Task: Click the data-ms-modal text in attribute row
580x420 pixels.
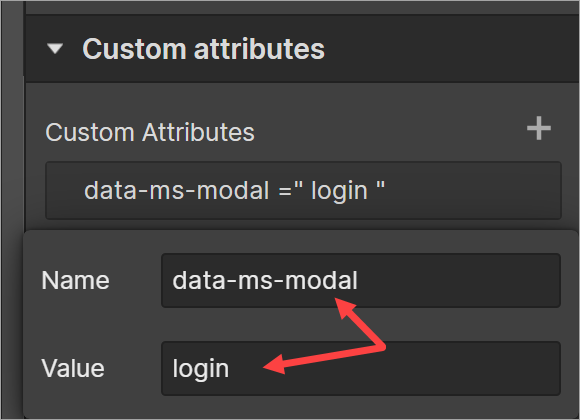Action: [177, 191]
